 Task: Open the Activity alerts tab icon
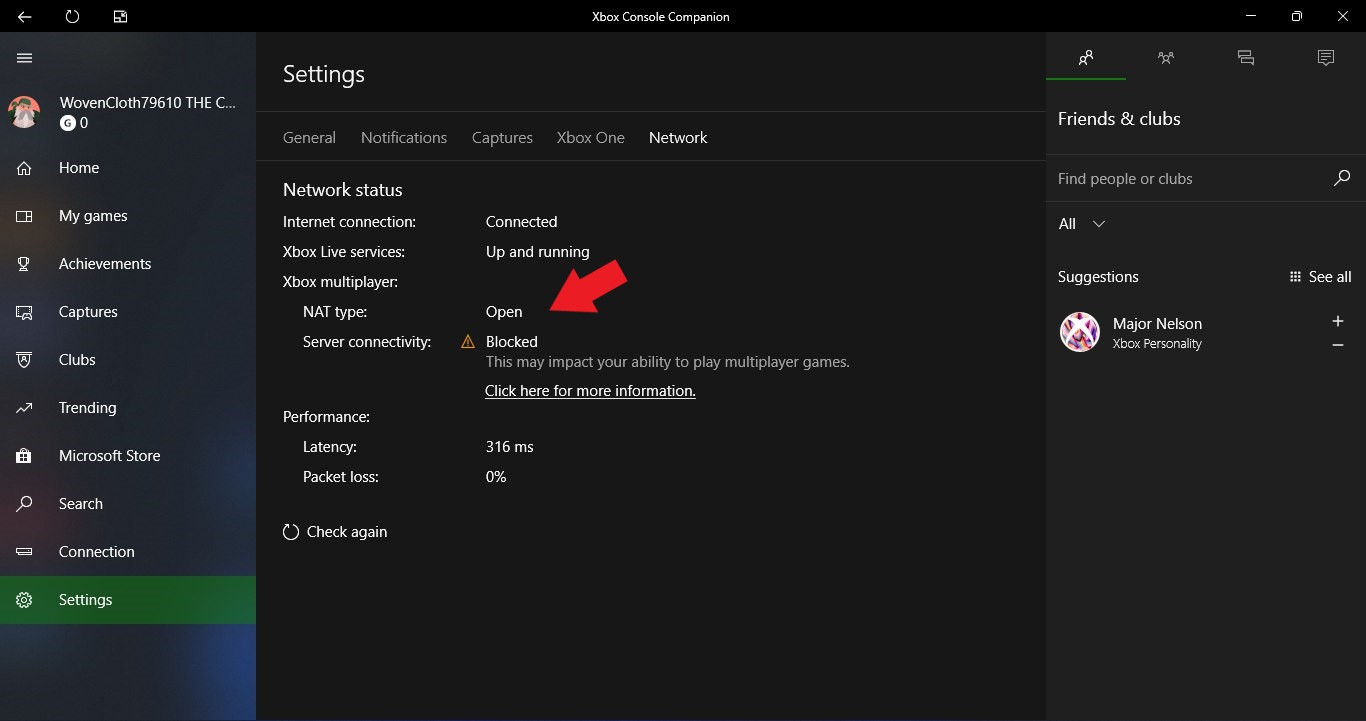coord(1326,58)
